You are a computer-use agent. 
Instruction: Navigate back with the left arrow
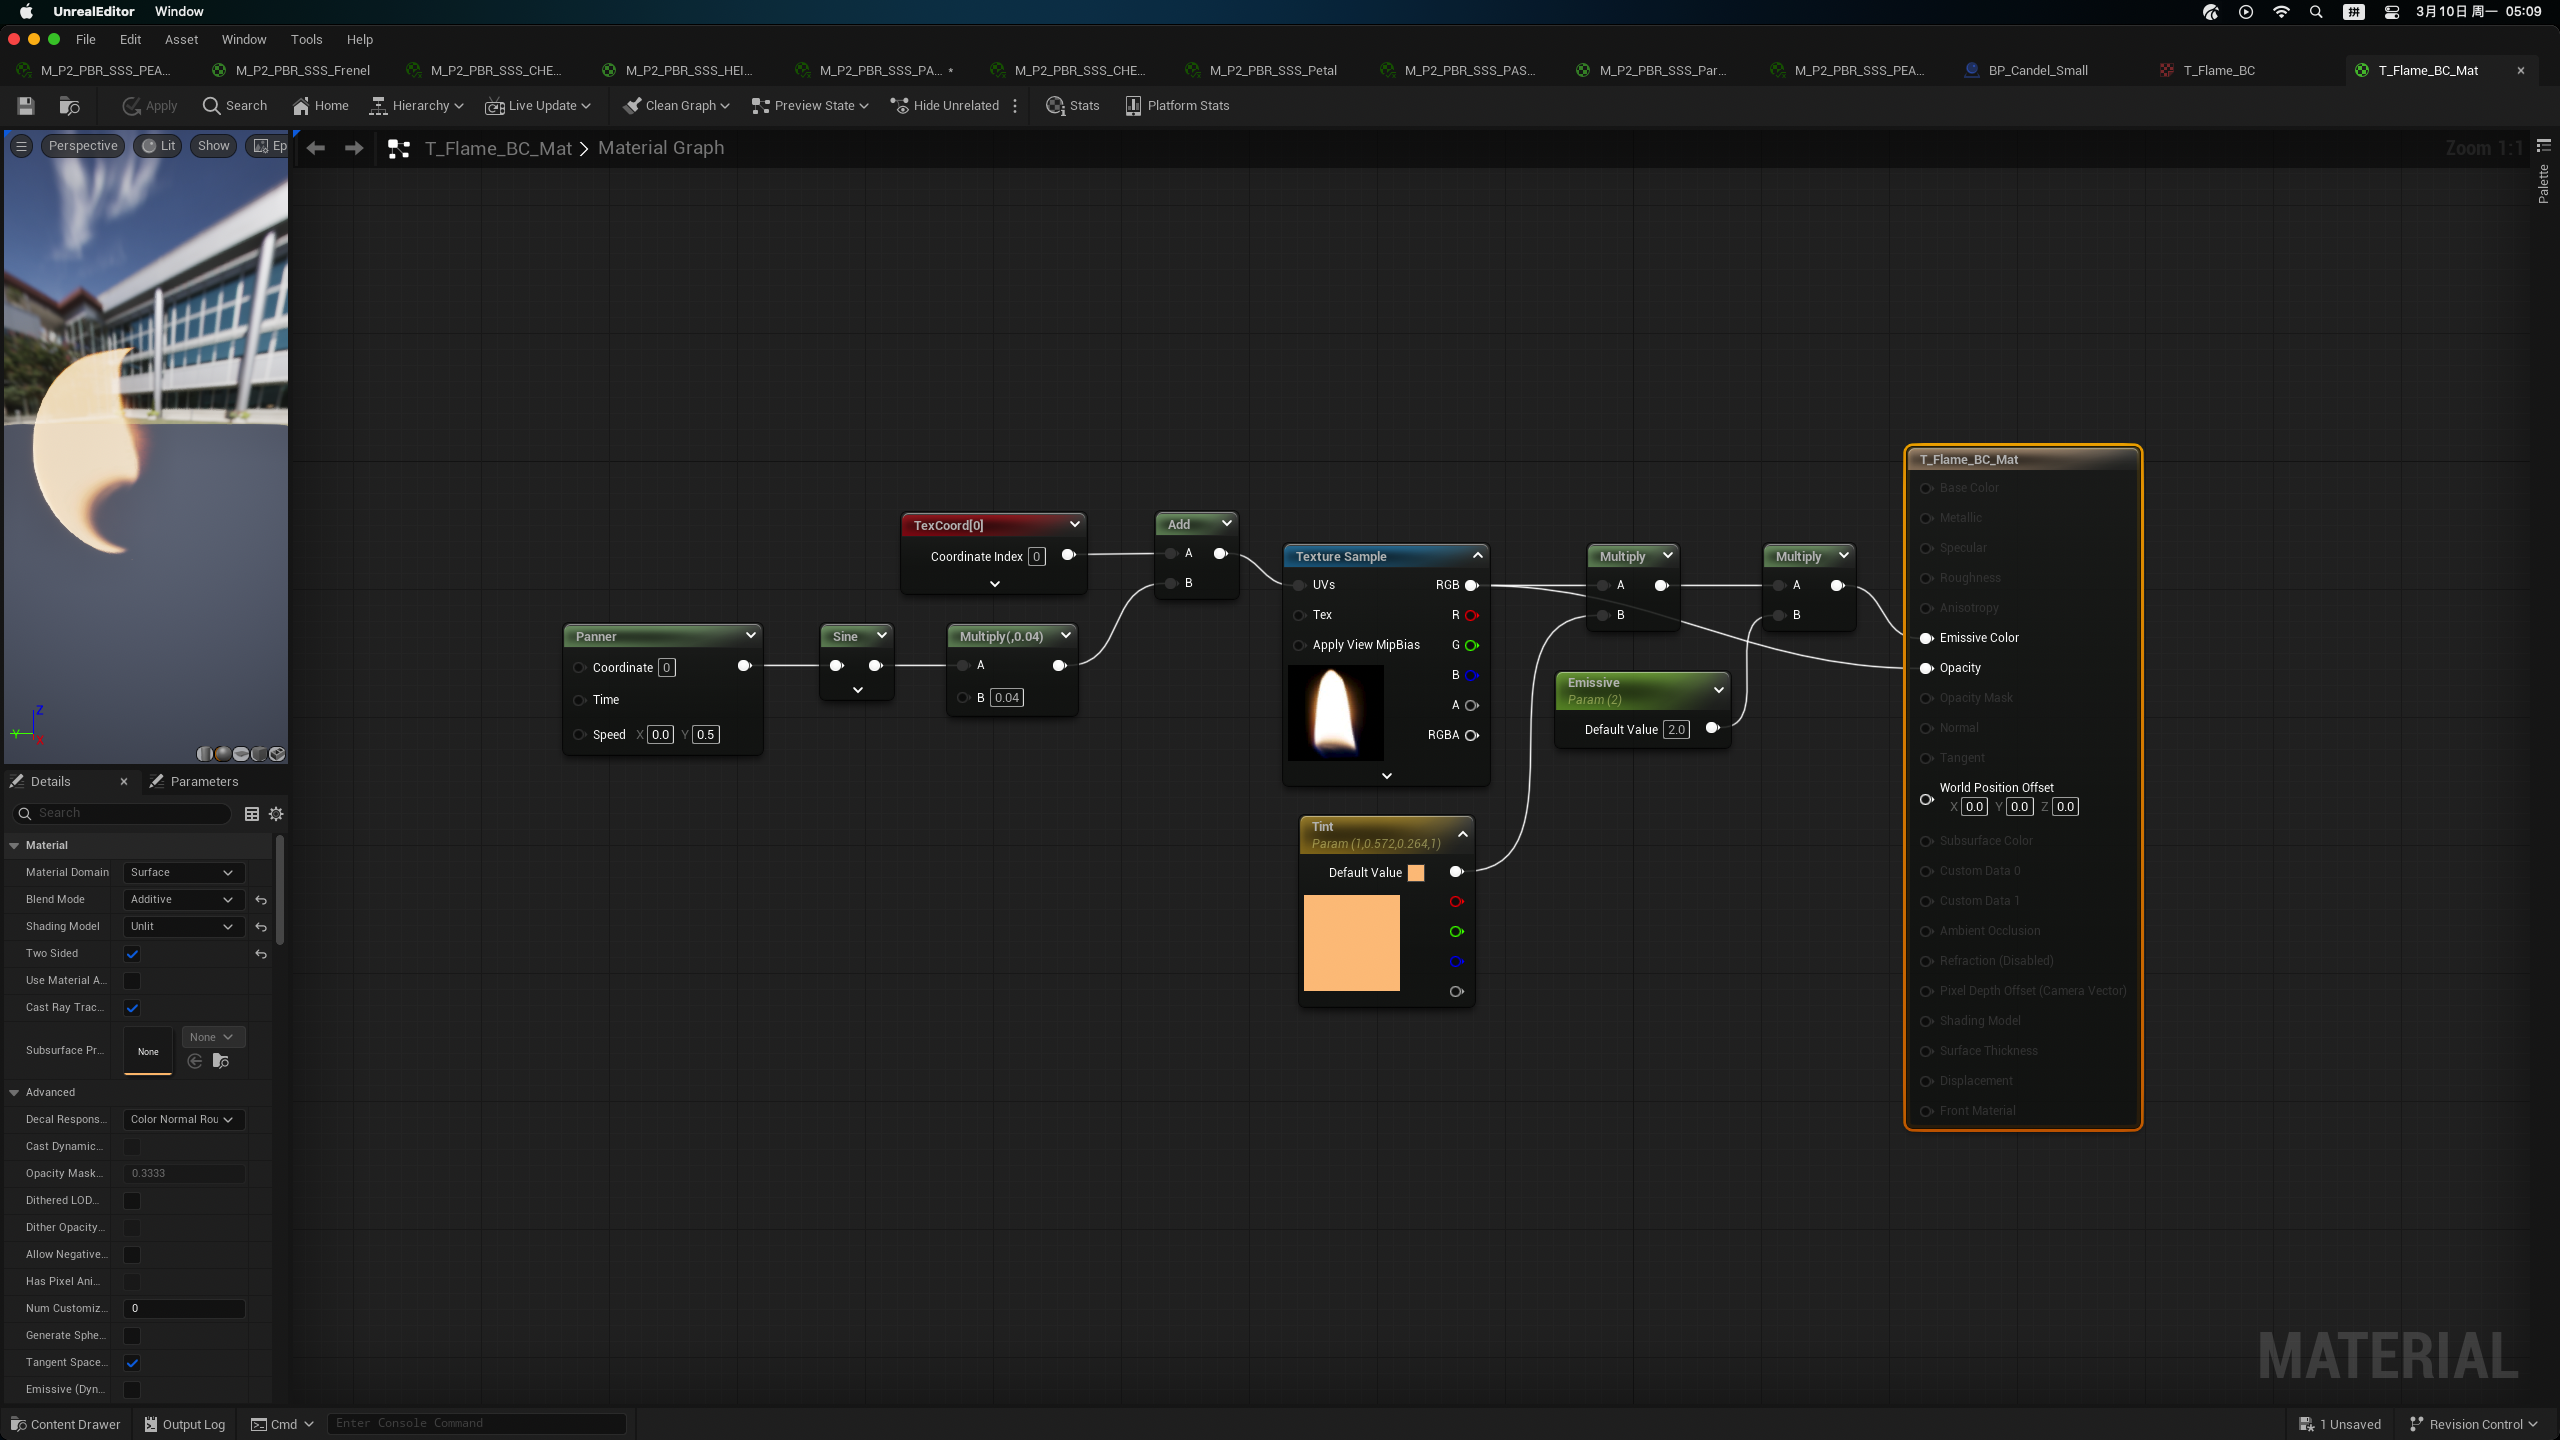(316, 148)
